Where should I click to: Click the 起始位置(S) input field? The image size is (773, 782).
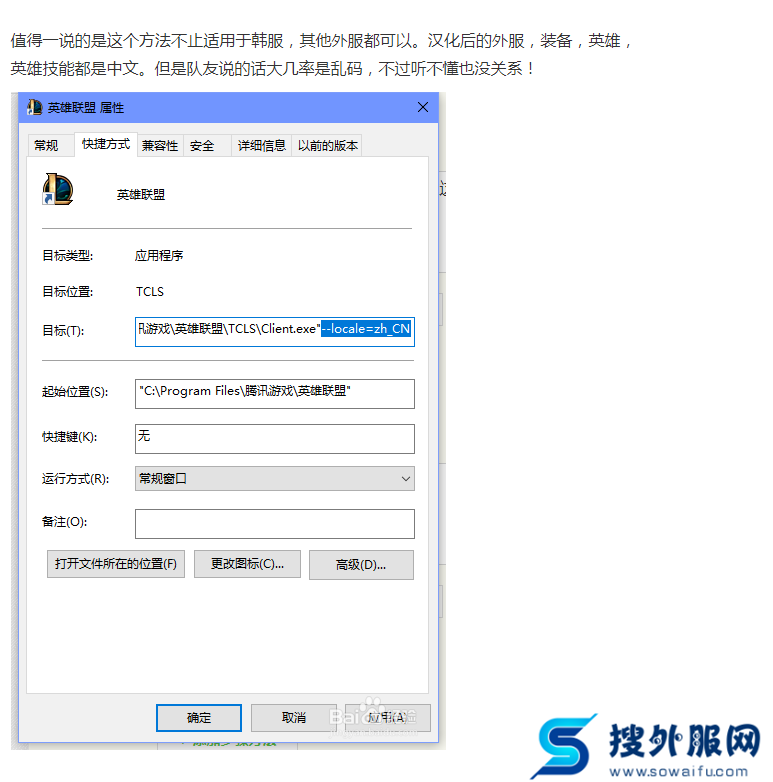tap(275, 393)
